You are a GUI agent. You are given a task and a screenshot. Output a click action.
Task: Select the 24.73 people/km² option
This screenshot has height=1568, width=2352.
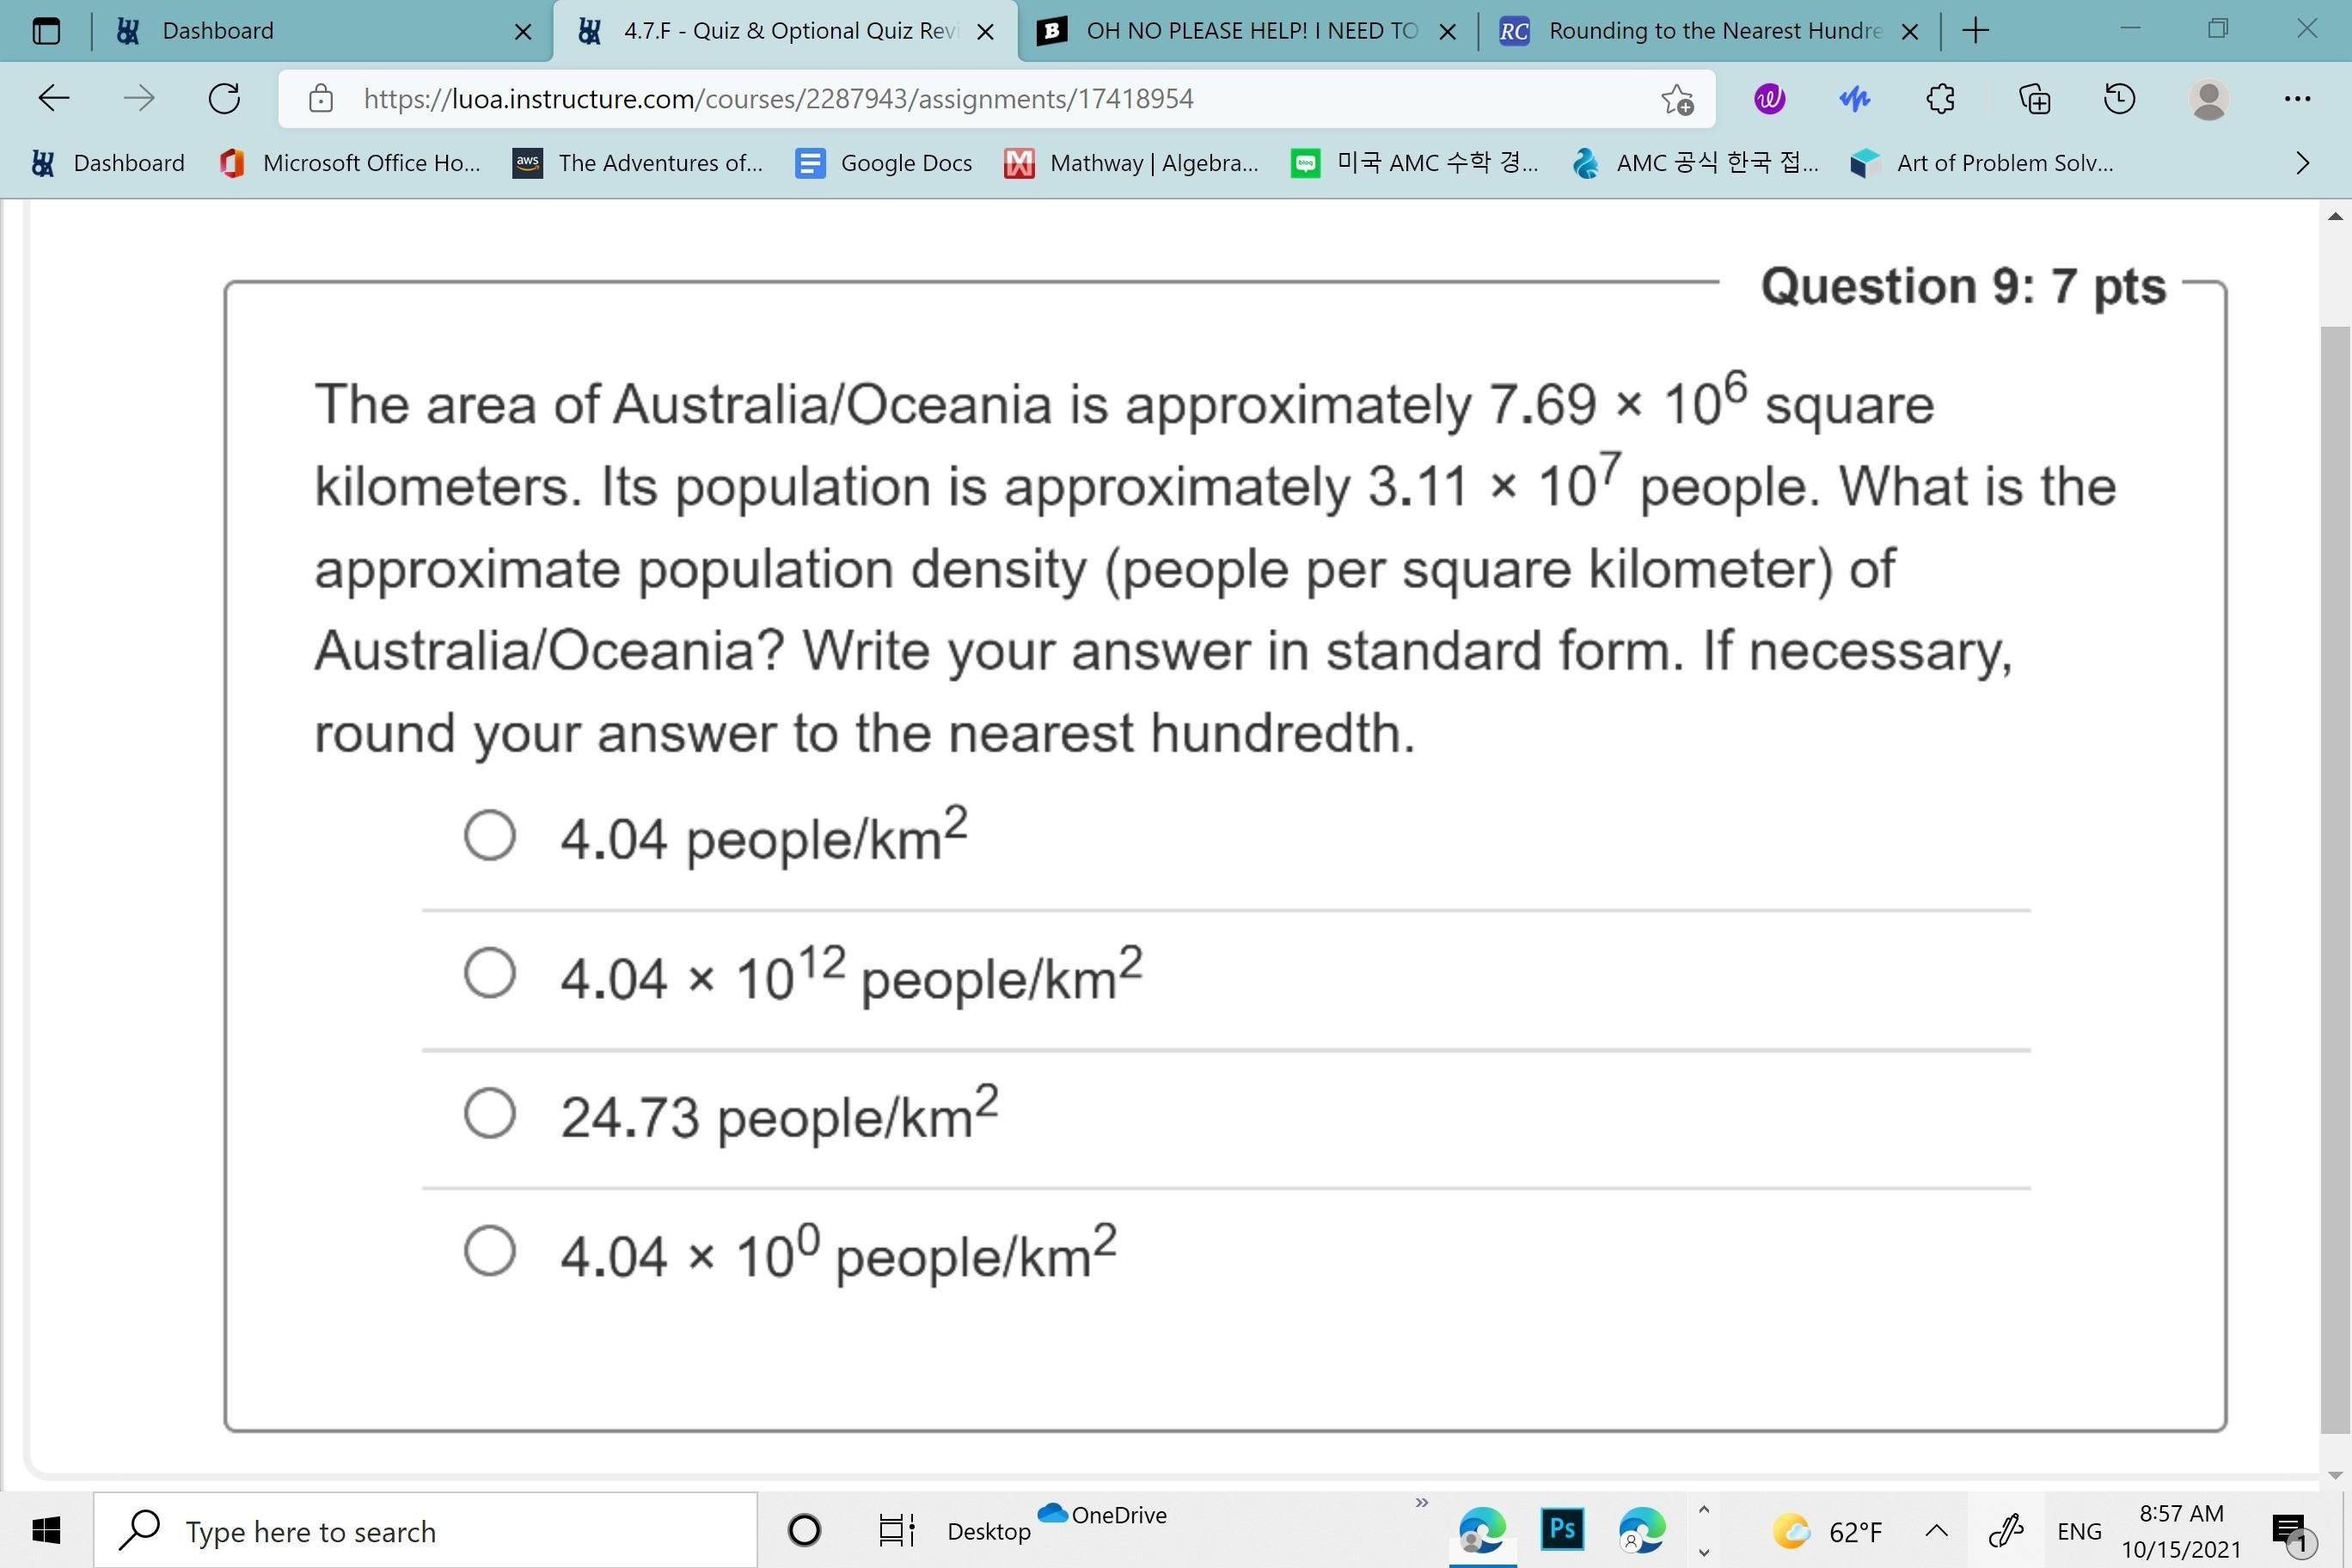(490, 1113)
